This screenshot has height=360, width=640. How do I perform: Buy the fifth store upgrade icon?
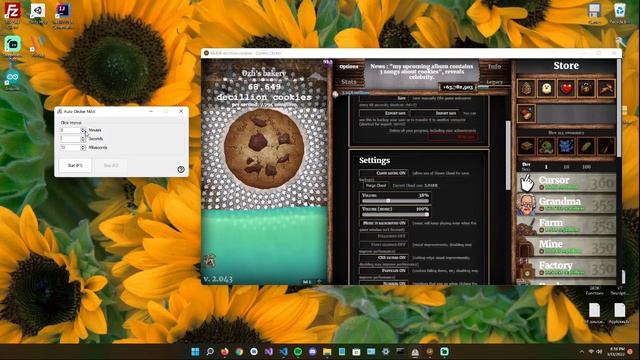click(x=606, y=88)
